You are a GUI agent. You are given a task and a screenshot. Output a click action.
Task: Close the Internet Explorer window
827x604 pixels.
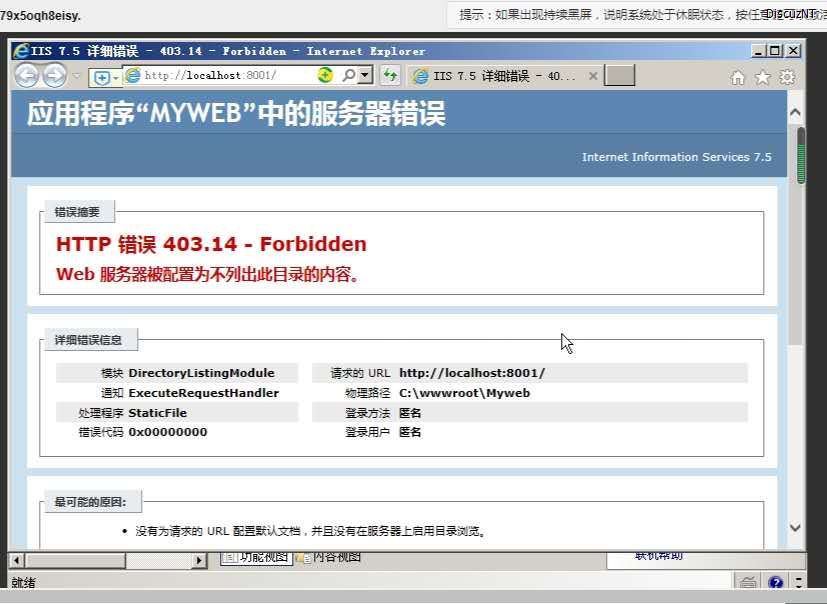(x=793, y=51)
